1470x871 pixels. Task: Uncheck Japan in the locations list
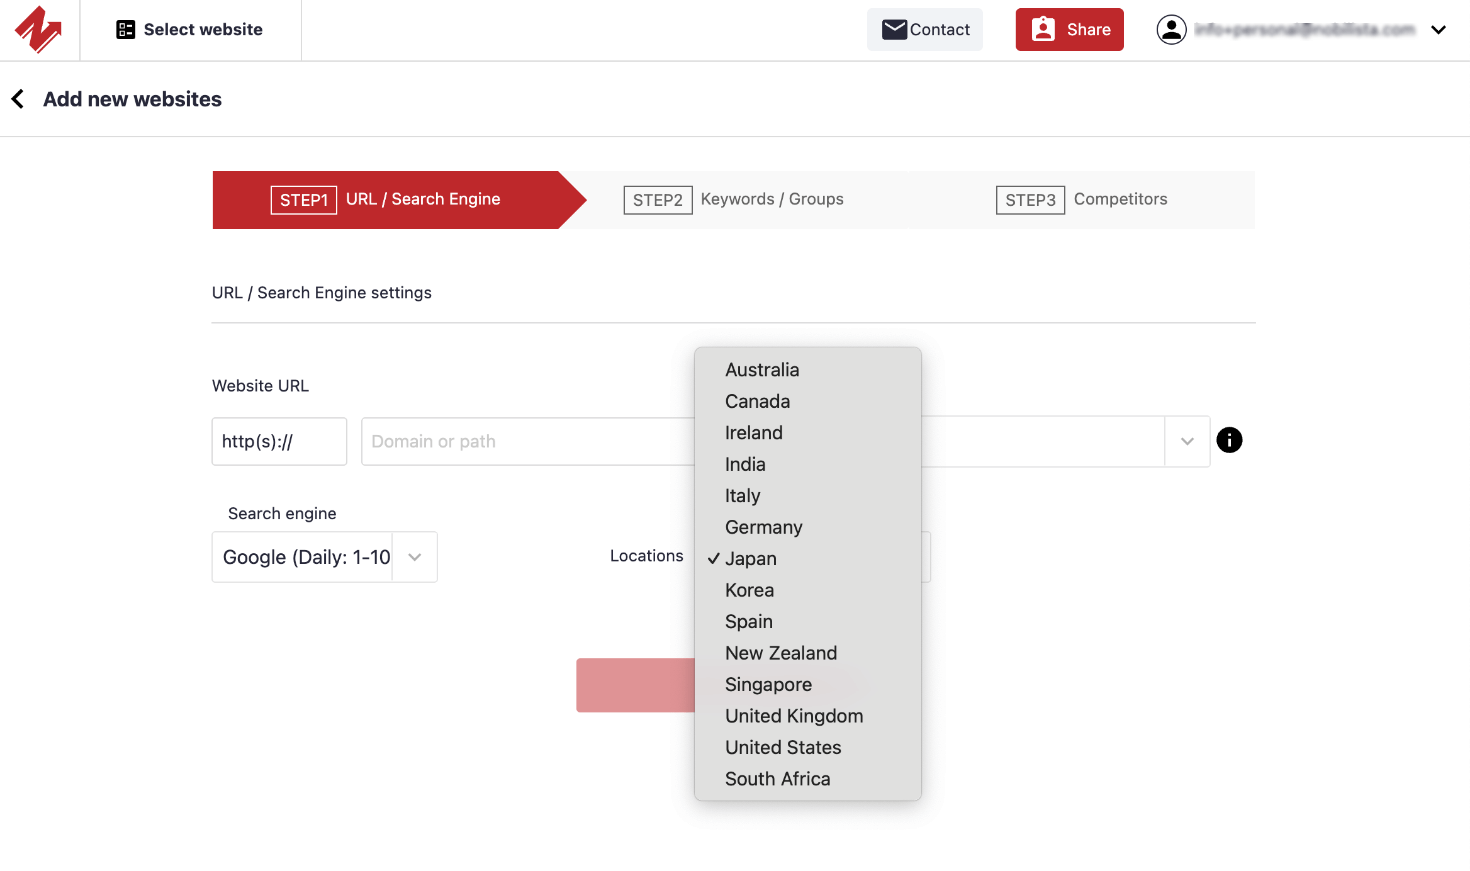coord(751,558)
